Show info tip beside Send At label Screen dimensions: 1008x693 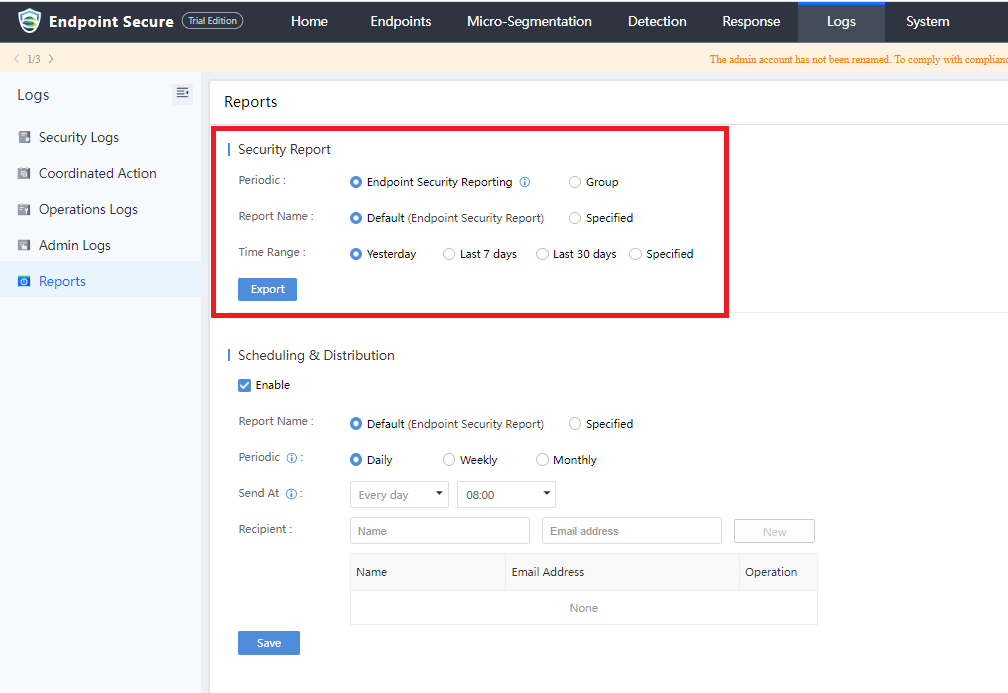click(291, 494)
